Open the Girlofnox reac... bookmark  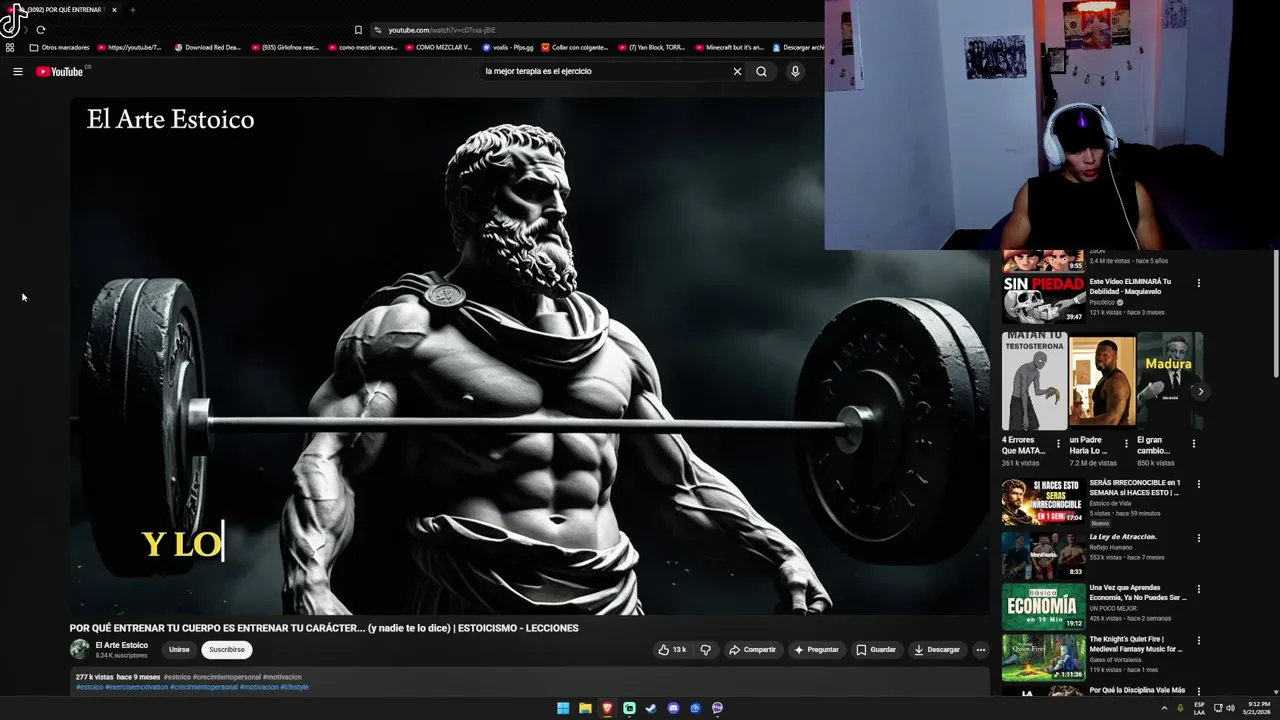(285, 47)
